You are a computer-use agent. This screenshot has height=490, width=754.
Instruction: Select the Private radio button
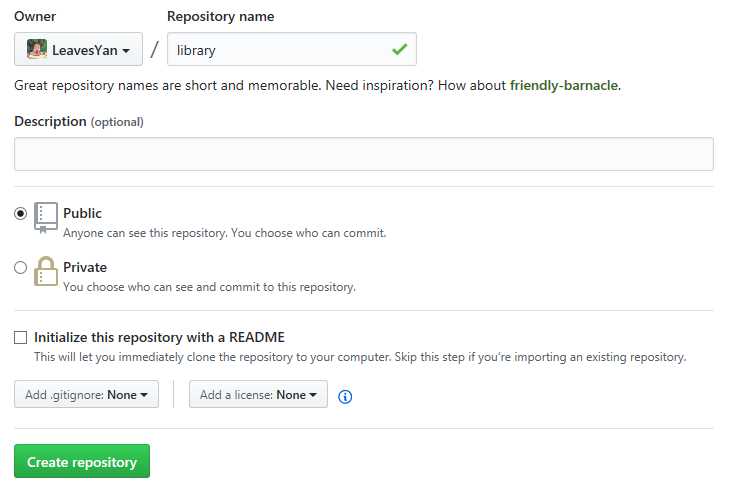coord(20,267)
